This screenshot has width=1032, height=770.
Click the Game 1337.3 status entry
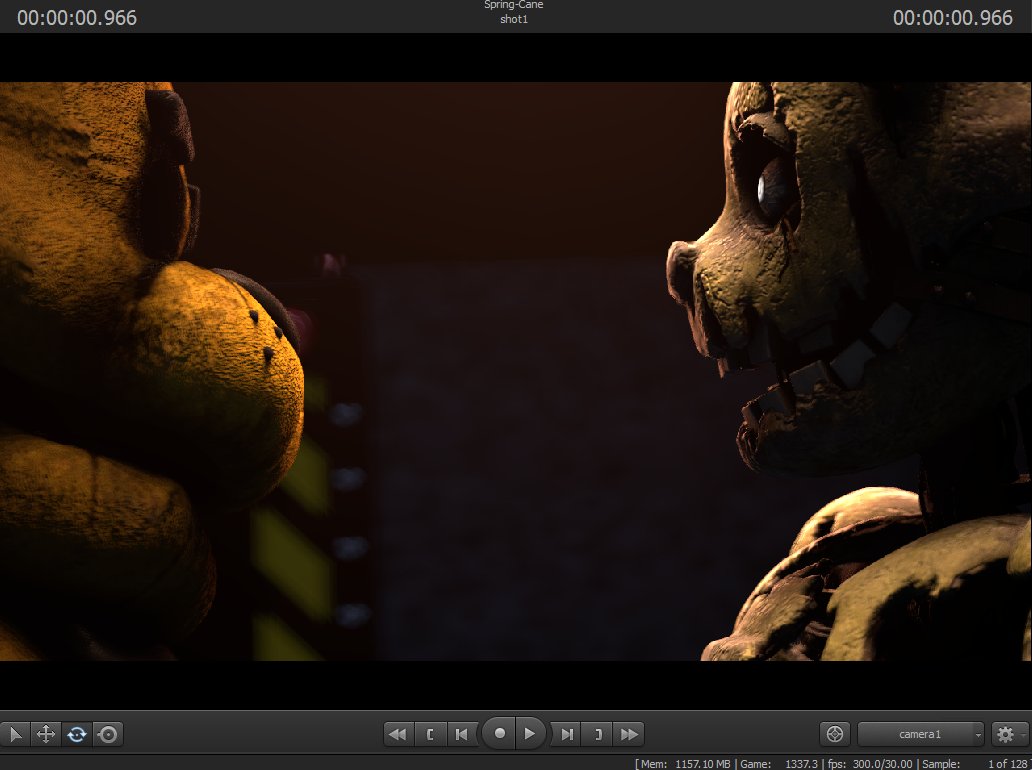click(779, 763)
